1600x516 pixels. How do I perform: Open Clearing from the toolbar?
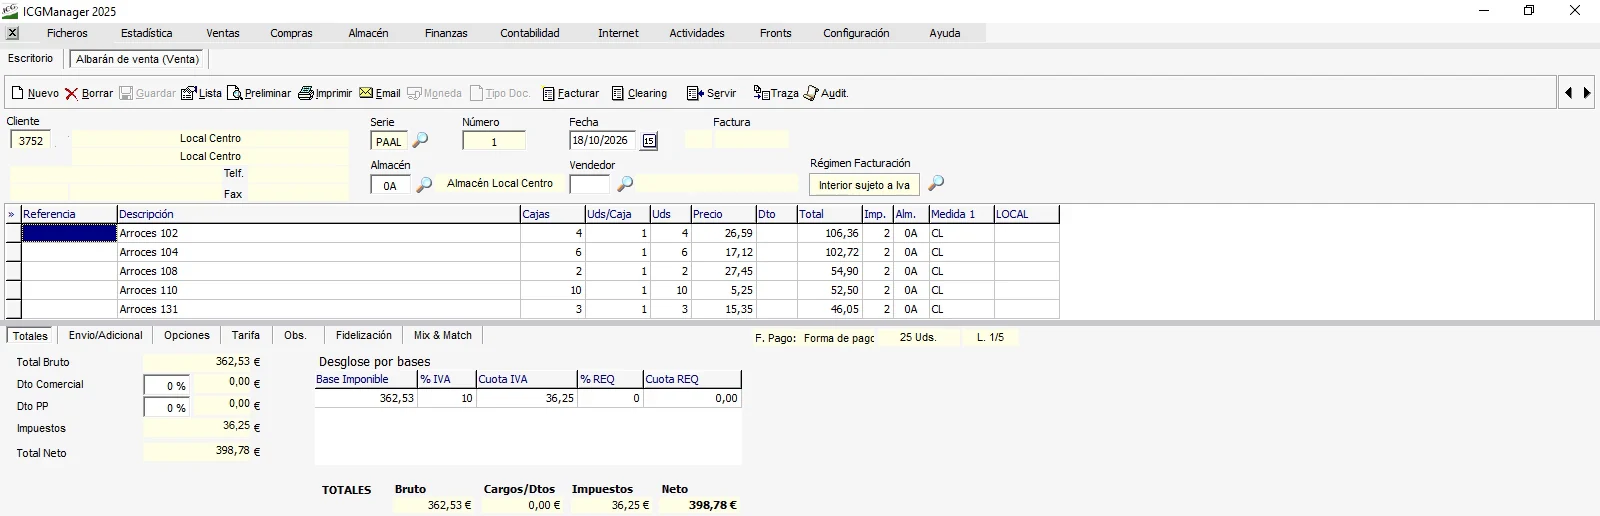(639, 93)
